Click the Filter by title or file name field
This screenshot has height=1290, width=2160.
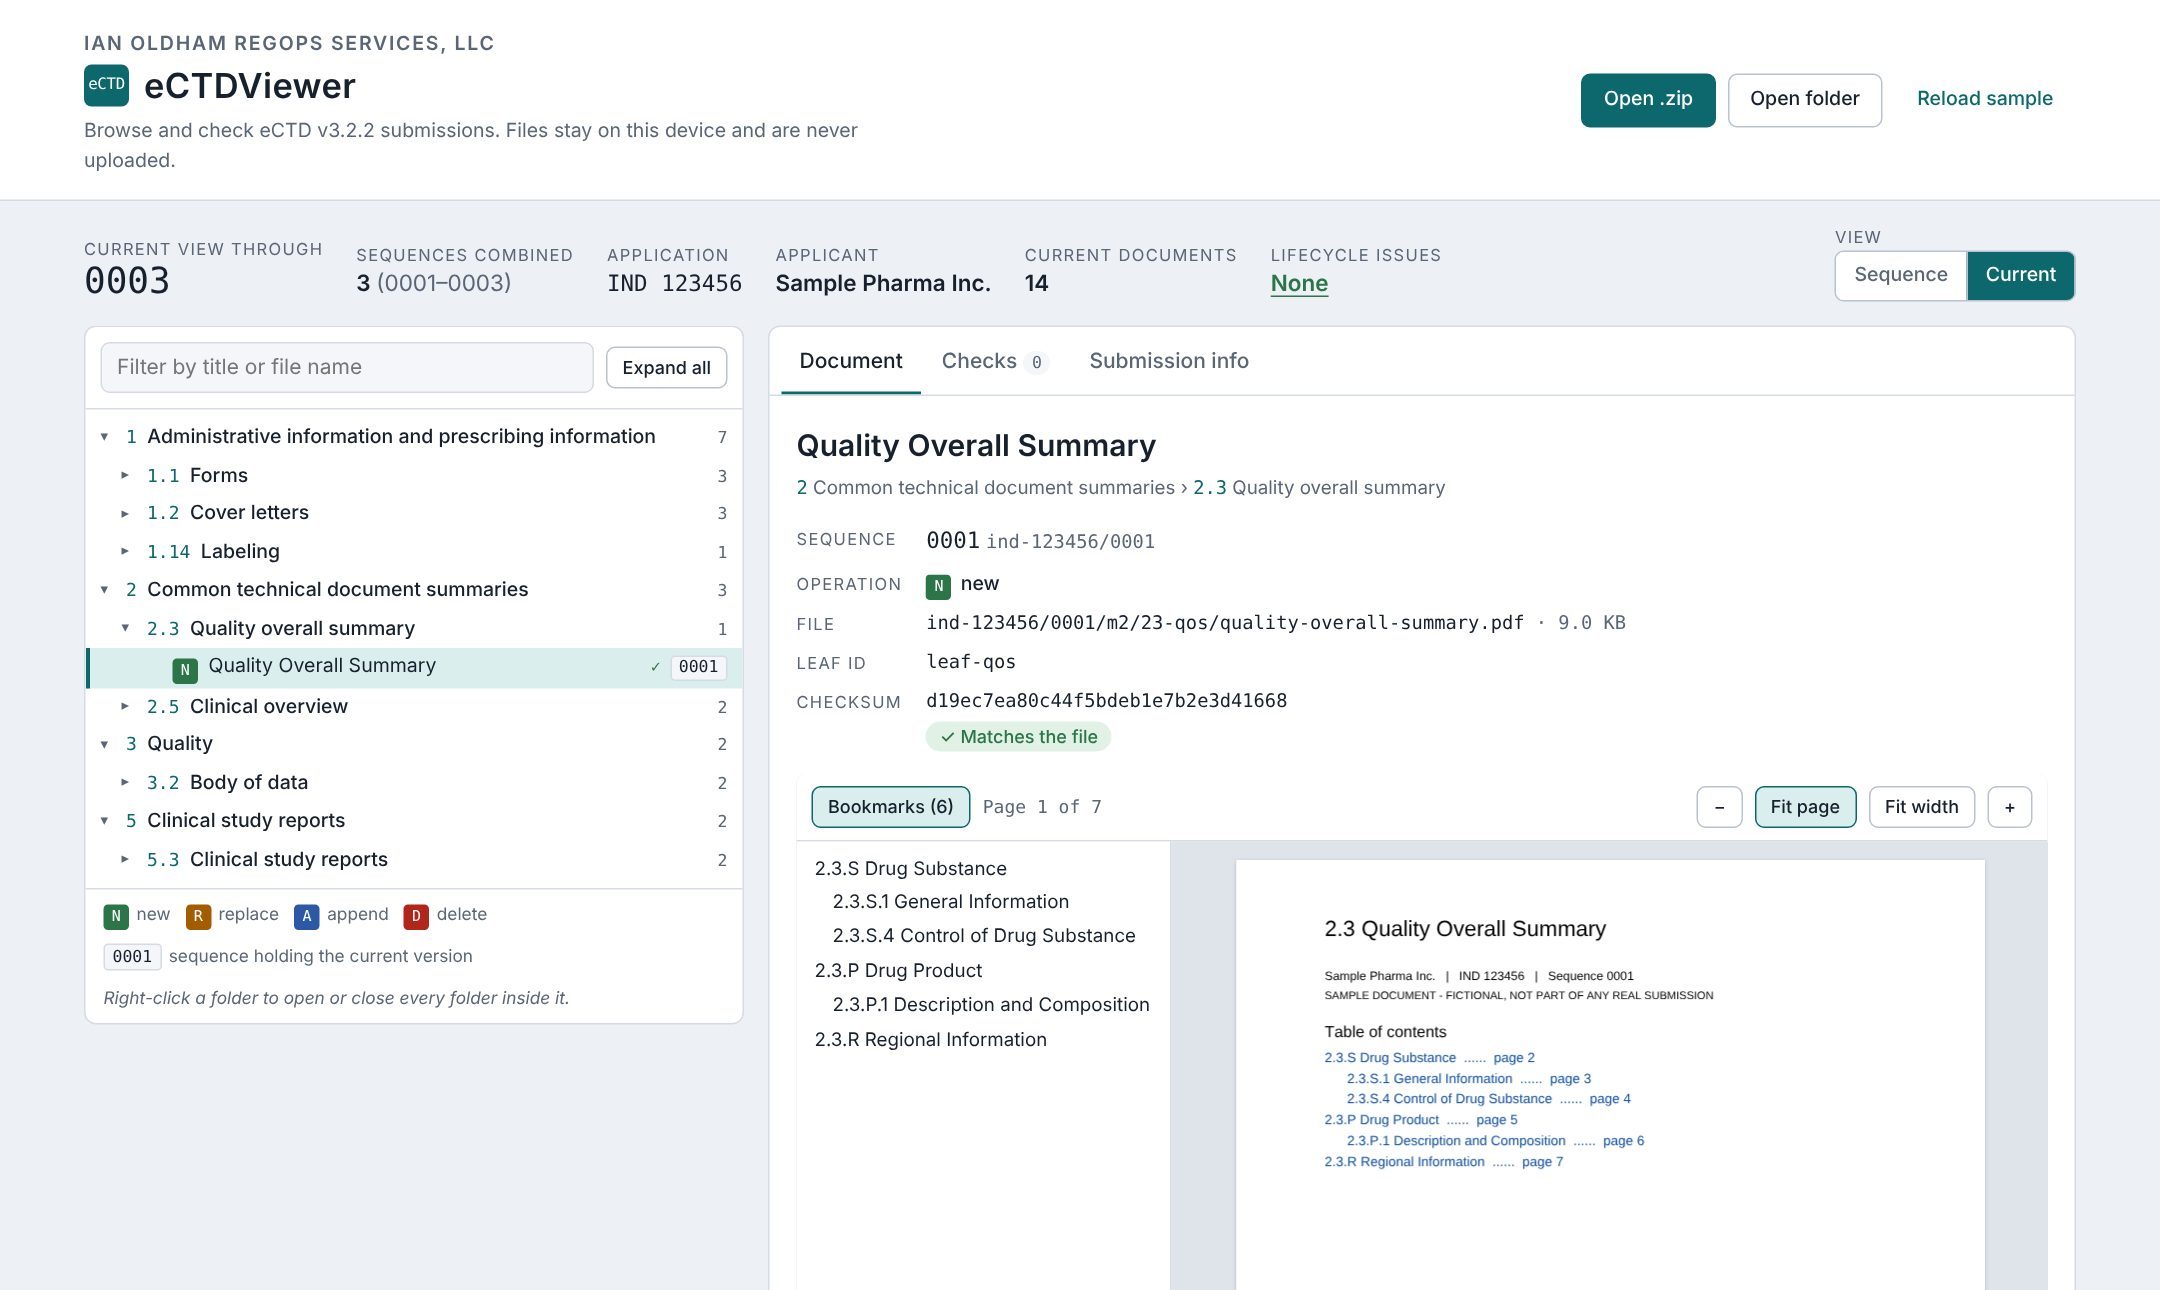[347, 367]
